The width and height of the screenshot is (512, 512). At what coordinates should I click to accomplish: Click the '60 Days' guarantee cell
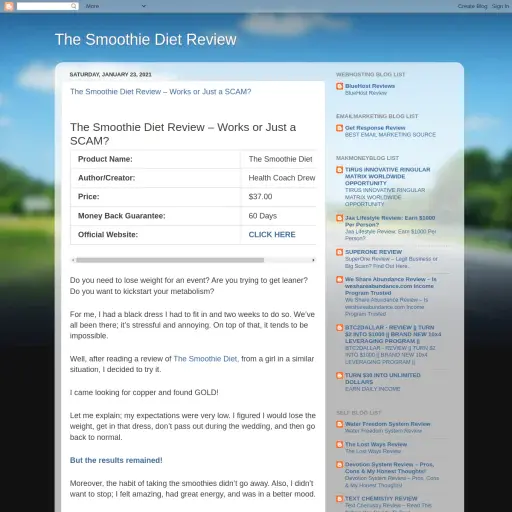coord(279,216)
